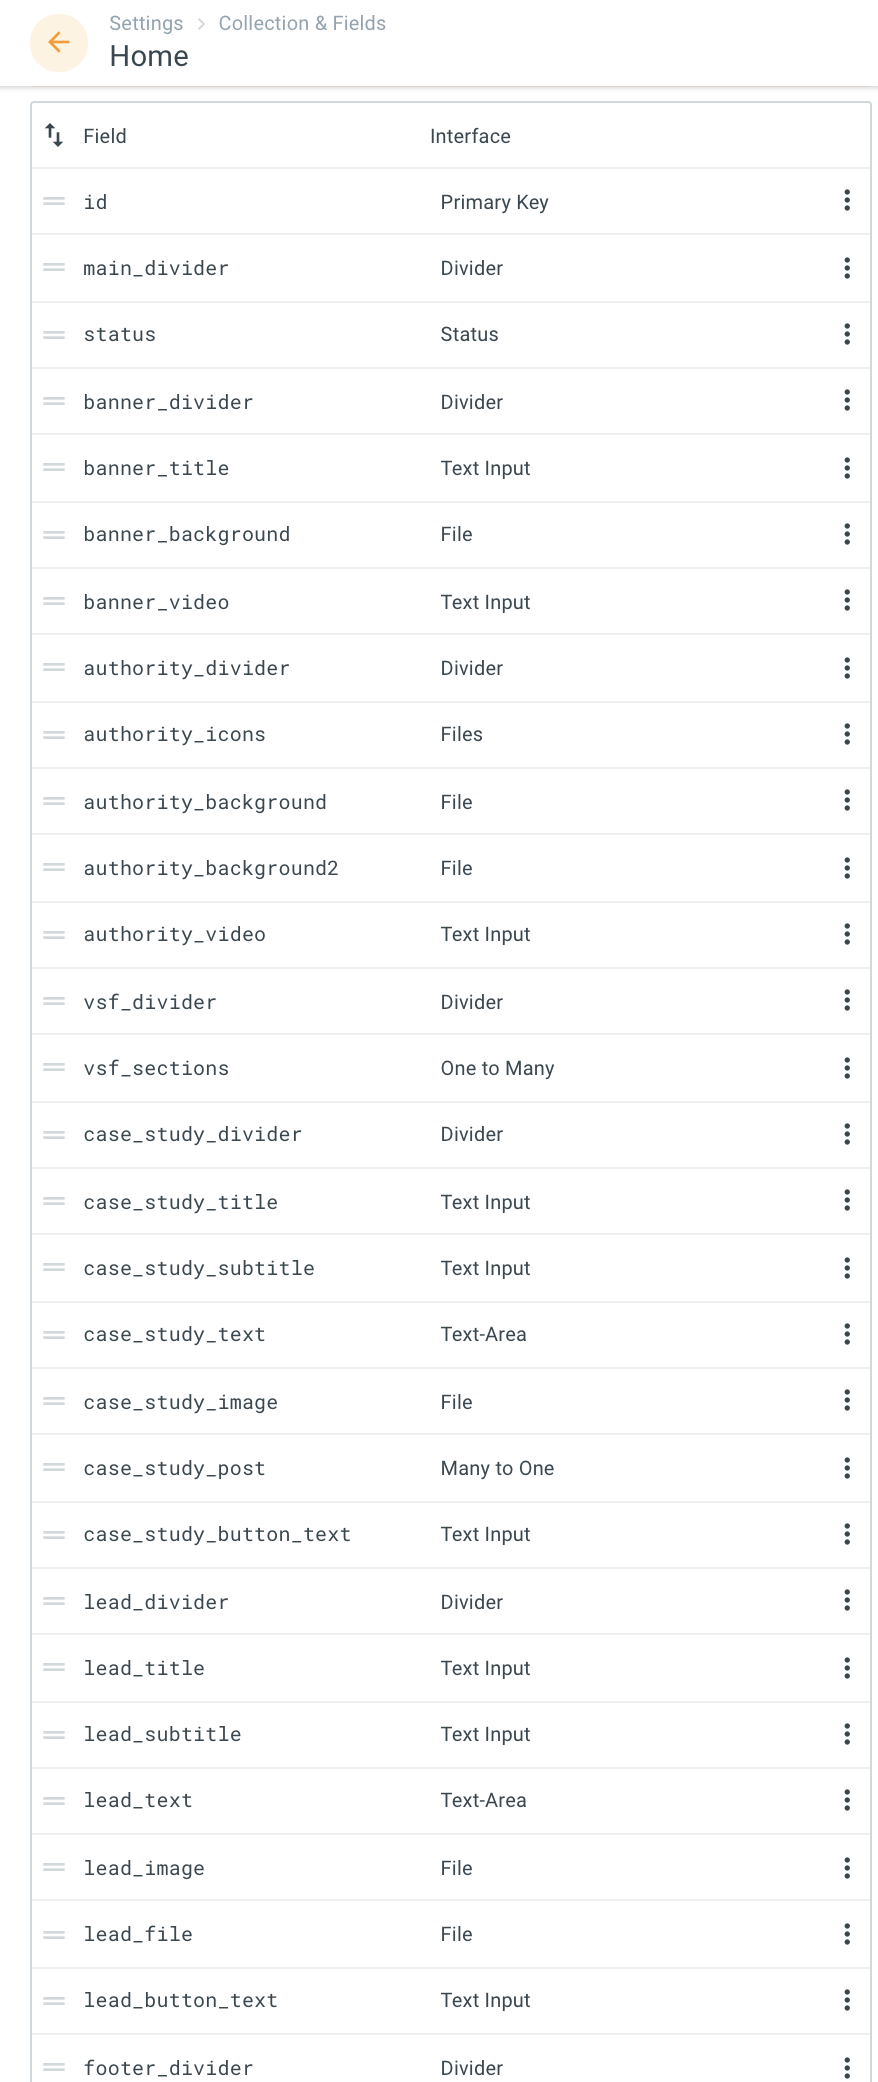Open the options menu for vsf_sections
The height and width of the screenshot is (2082, 878).
tap(846, 1067)
